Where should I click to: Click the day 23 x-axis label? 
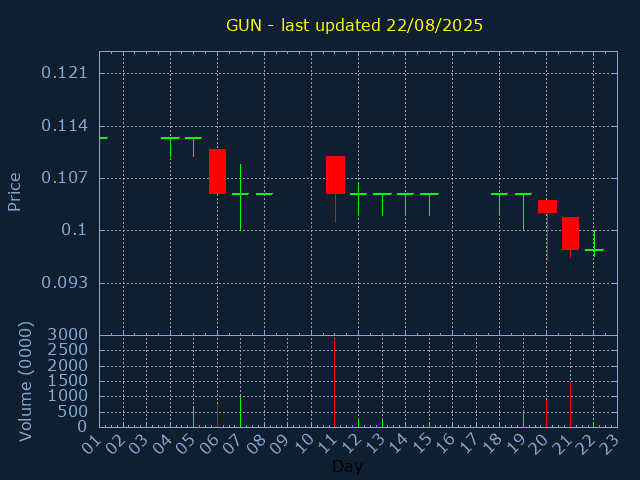pos(610,444)
